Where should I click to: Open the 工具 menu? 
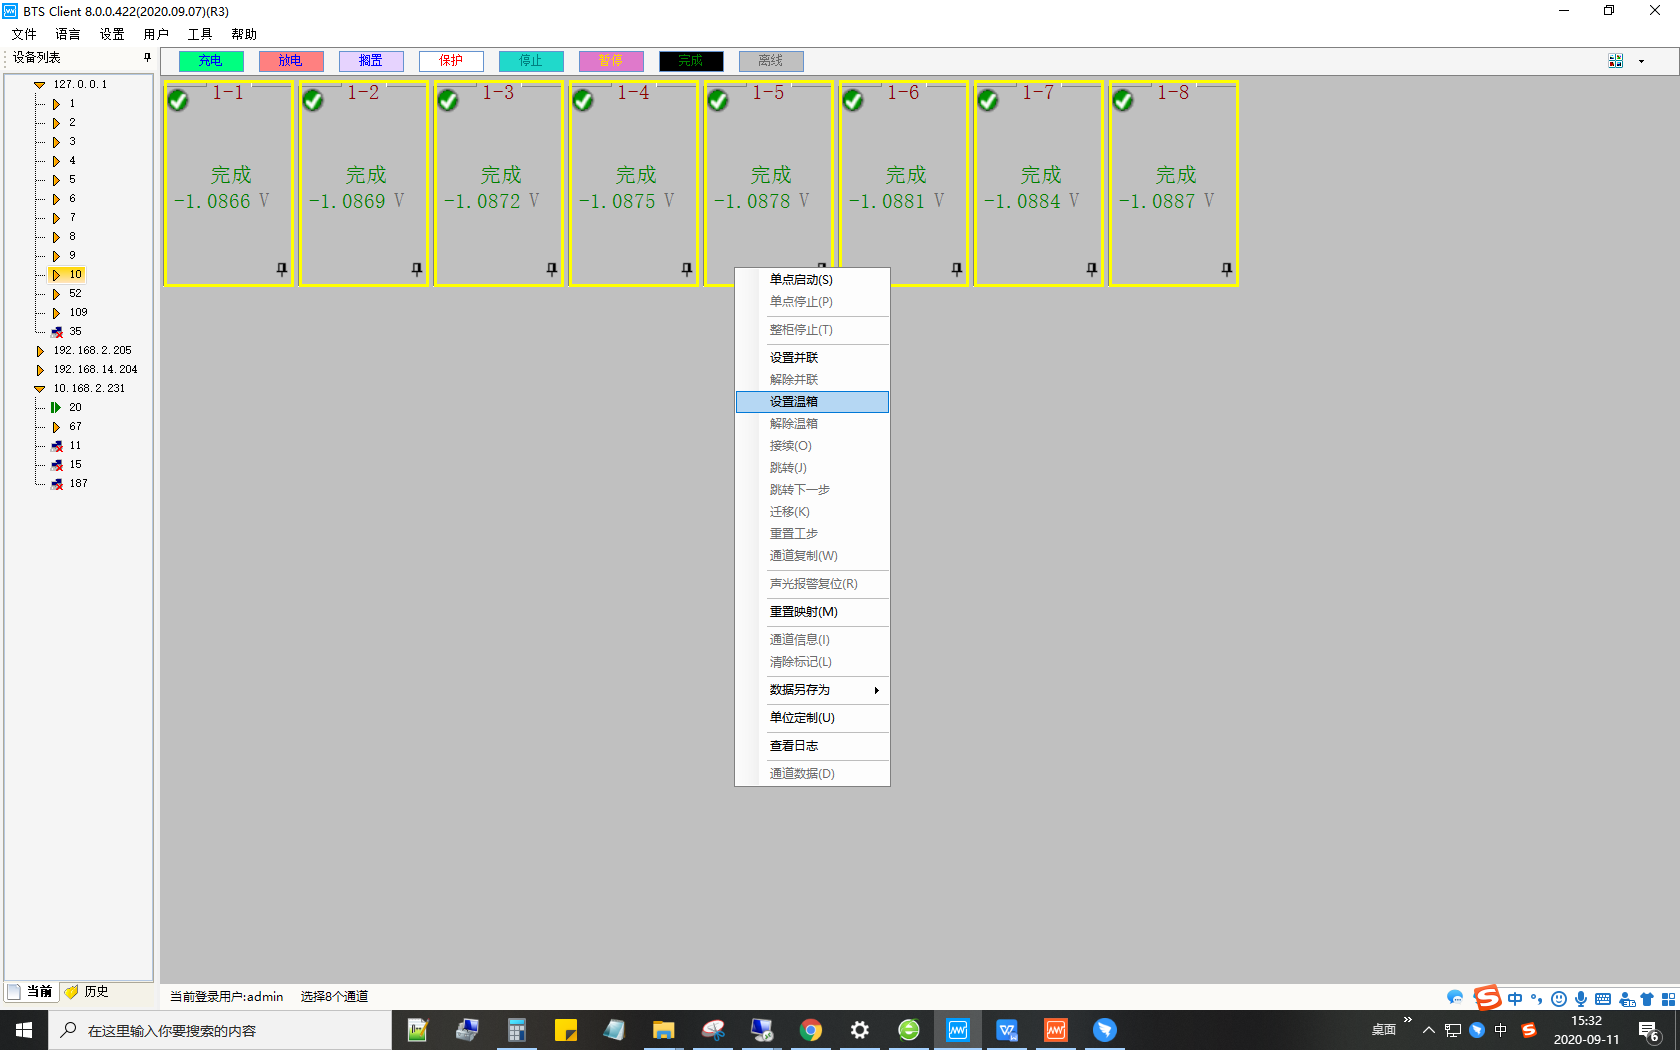(x=200, y=34)
